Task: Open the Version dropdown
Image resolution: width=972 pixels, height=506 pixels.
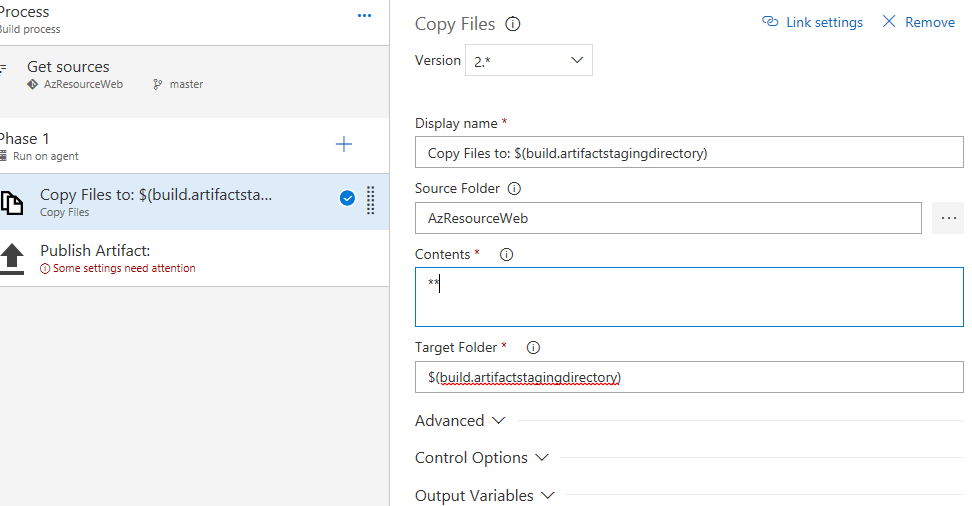Action: click(529, 60)
